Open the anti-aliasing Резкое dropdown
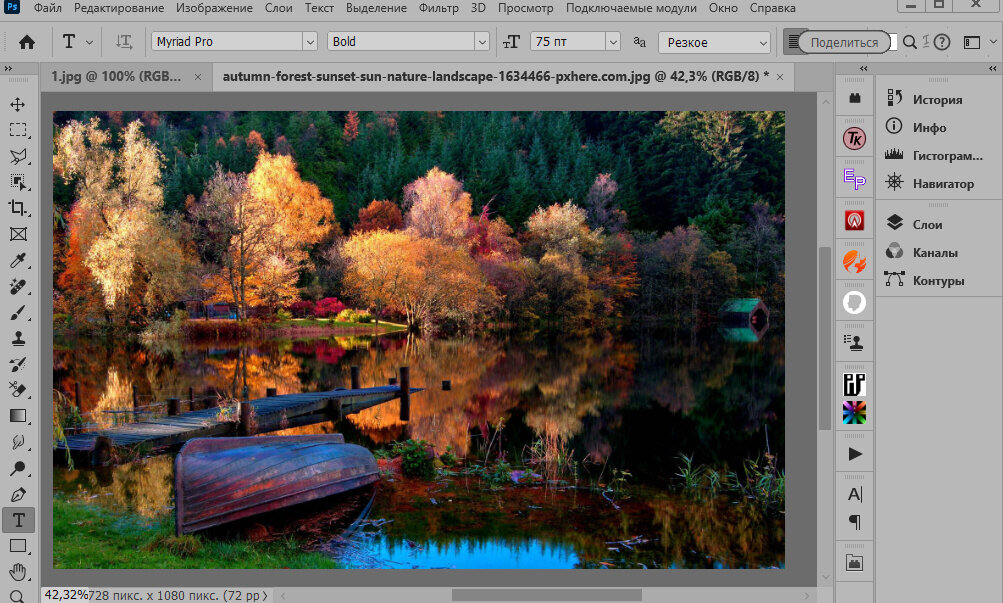 click(714, 42)
